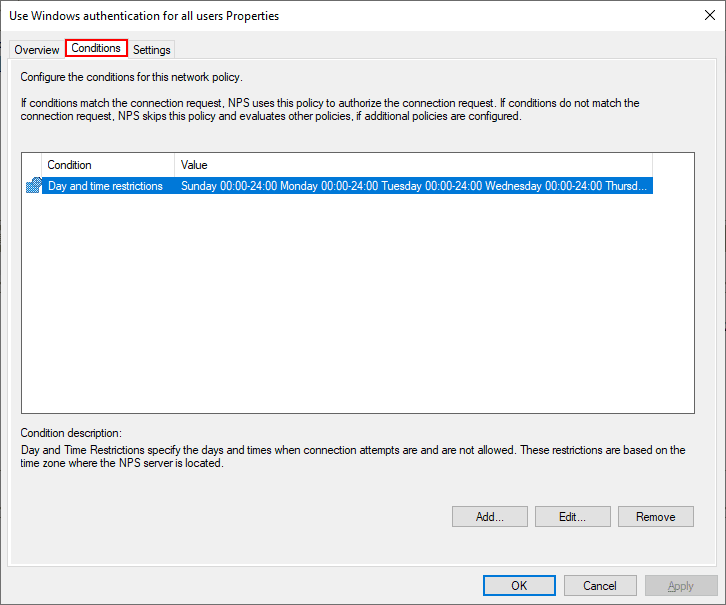
Task: Click the 'Configure the conditions' instruction text
Action: point(132,77)
